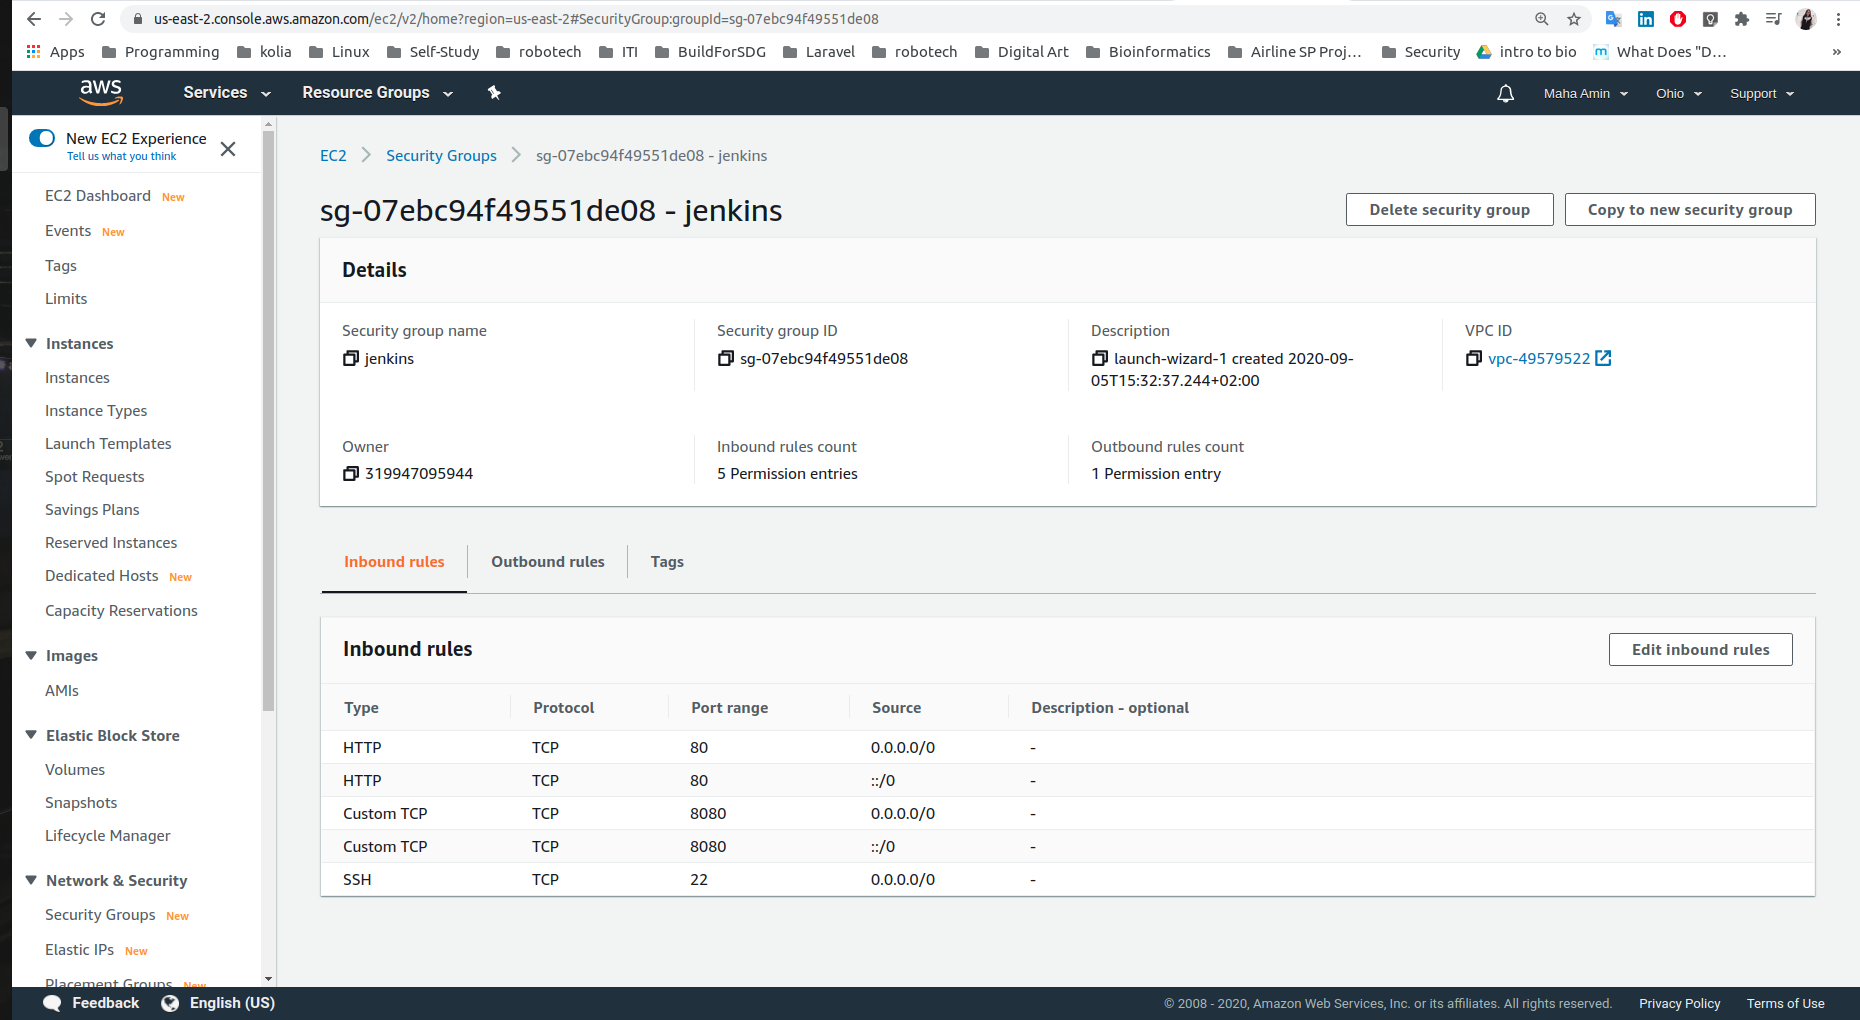Click the Opera red extension icon

click(1678, 19)
